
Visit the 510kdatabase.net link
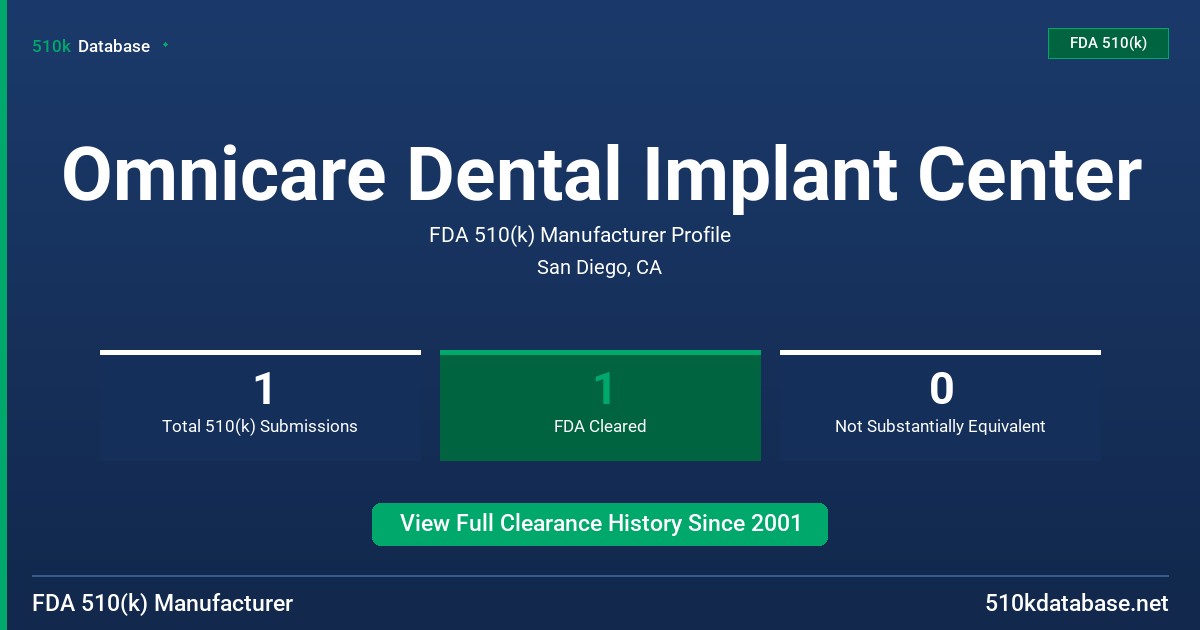click(1076, 604)
